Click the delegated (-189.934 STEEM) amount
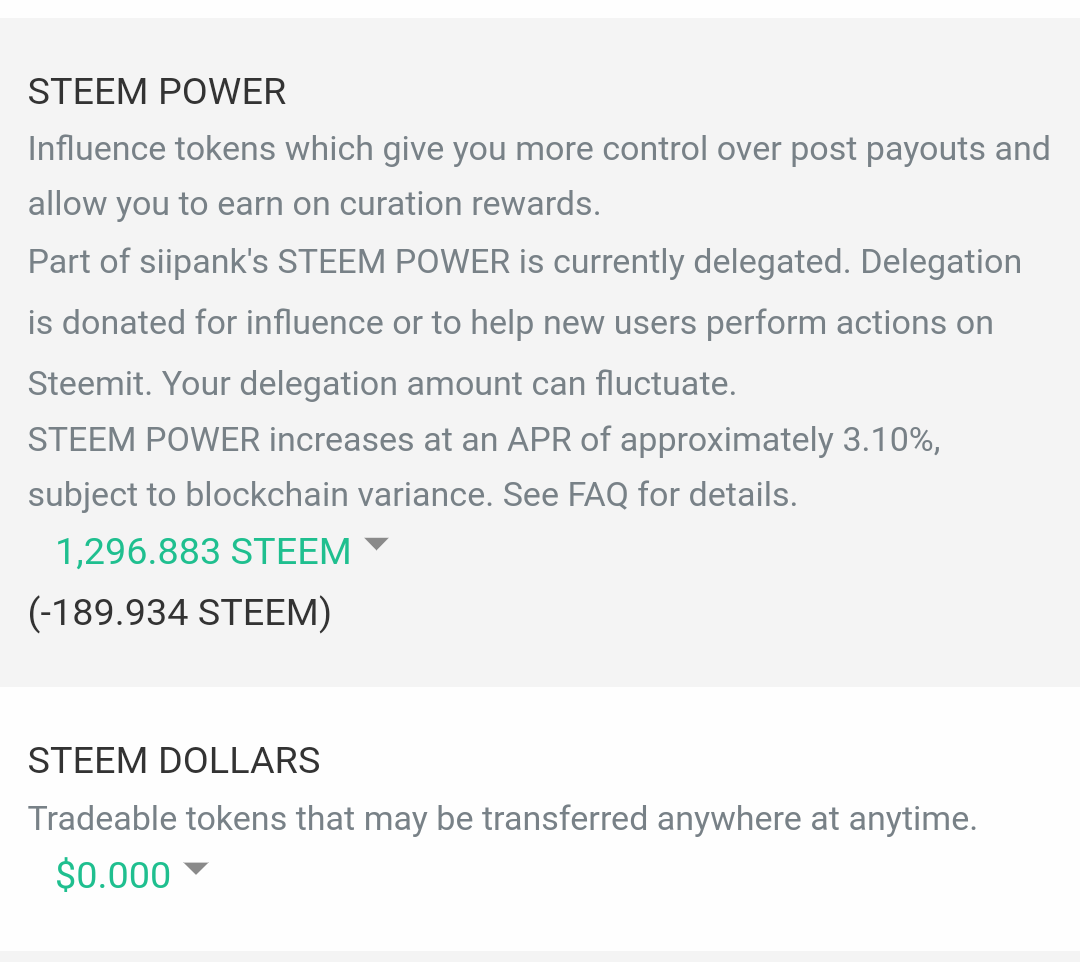This screenshot has height=962, width=1080. 179,612
